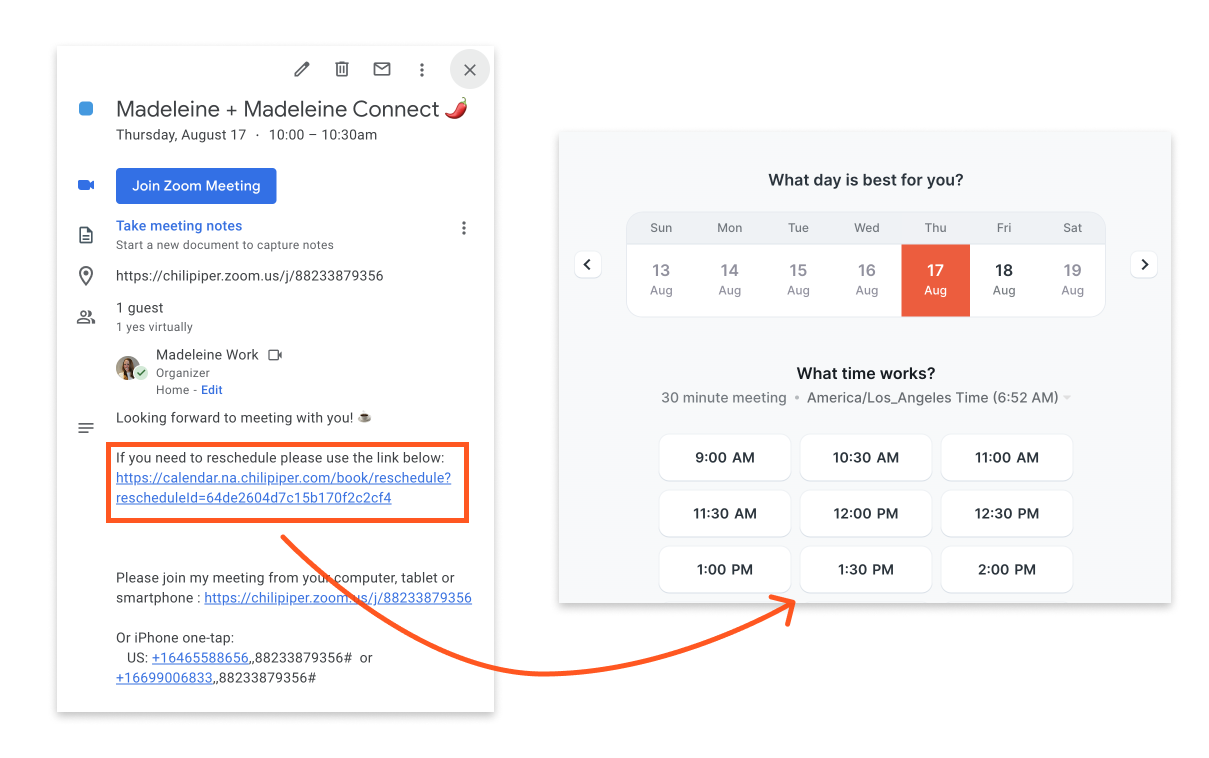1209x758 pixels.
Task: Click the guests people icon
Action: tap(86, 317)
